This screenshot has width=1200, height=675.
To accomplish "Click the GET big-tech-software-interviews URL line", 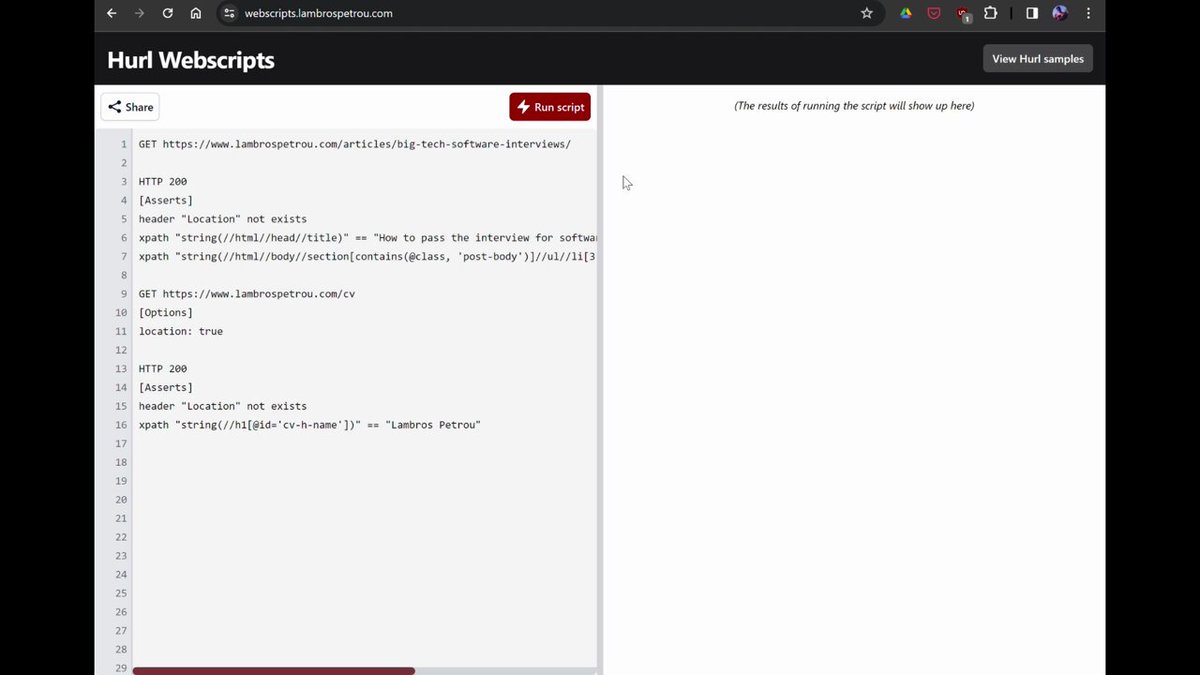I will 355,144.
